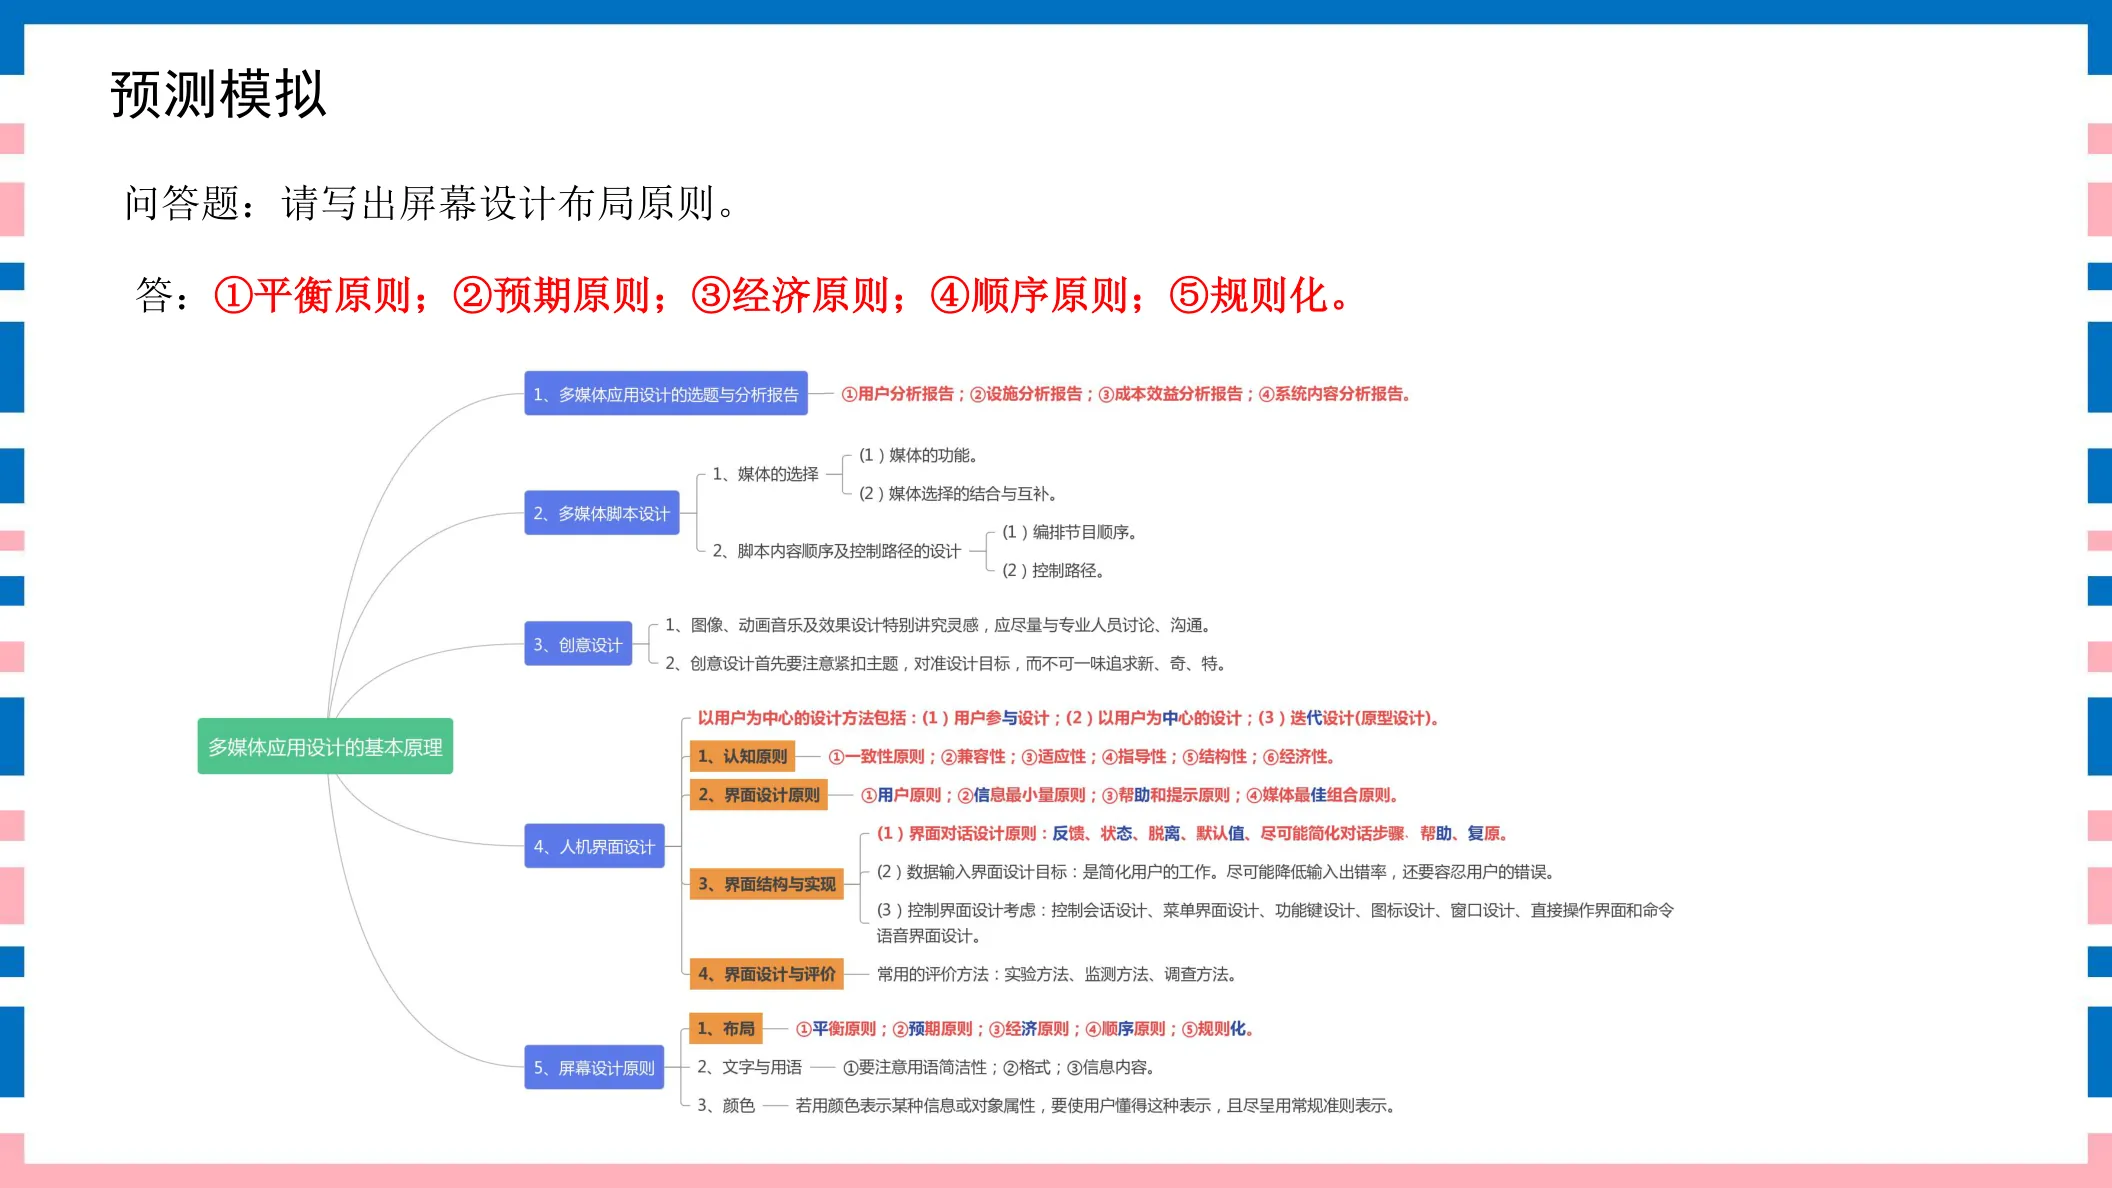
Task: Click the red text ①用户分析报告;②设施分析报告
Action: pyautogui.click(x=1126, y=394)
